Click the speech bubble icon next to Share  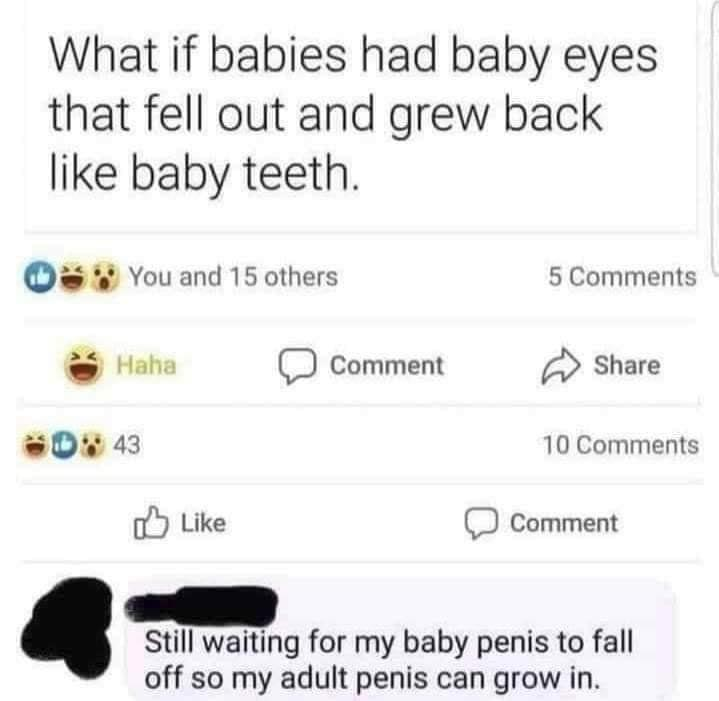pos(297,366)
